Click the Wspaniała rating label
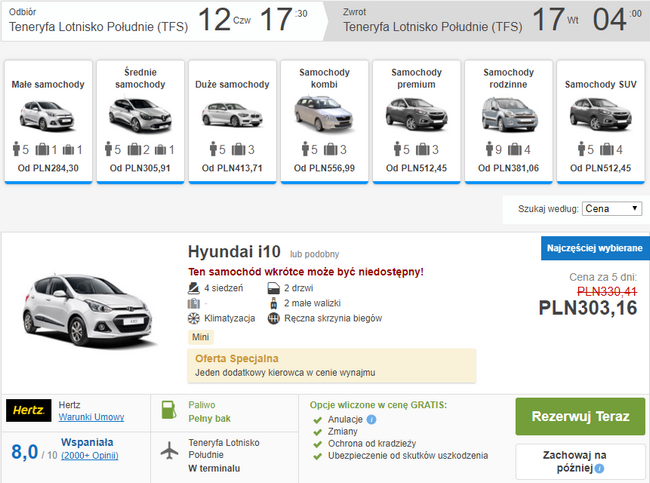Viewport: 650px width, 483px height. click(87, 442)
